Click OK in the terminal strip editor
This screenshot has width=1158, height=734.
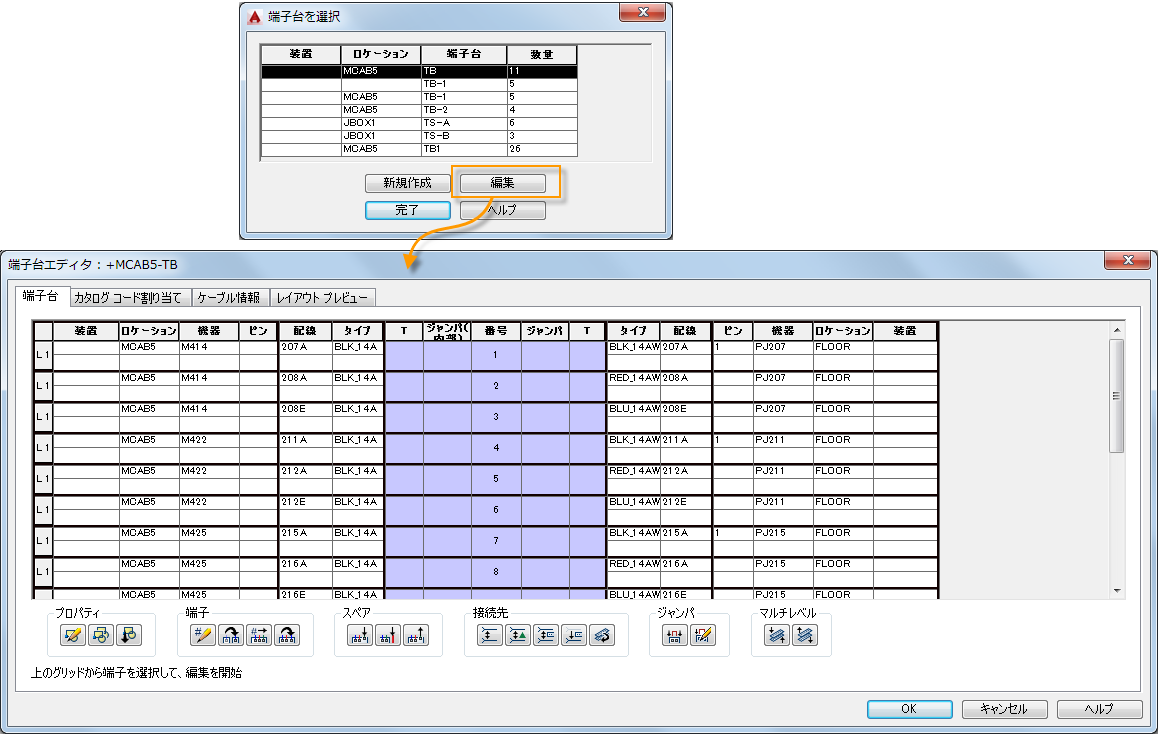(x=909, y=709)
